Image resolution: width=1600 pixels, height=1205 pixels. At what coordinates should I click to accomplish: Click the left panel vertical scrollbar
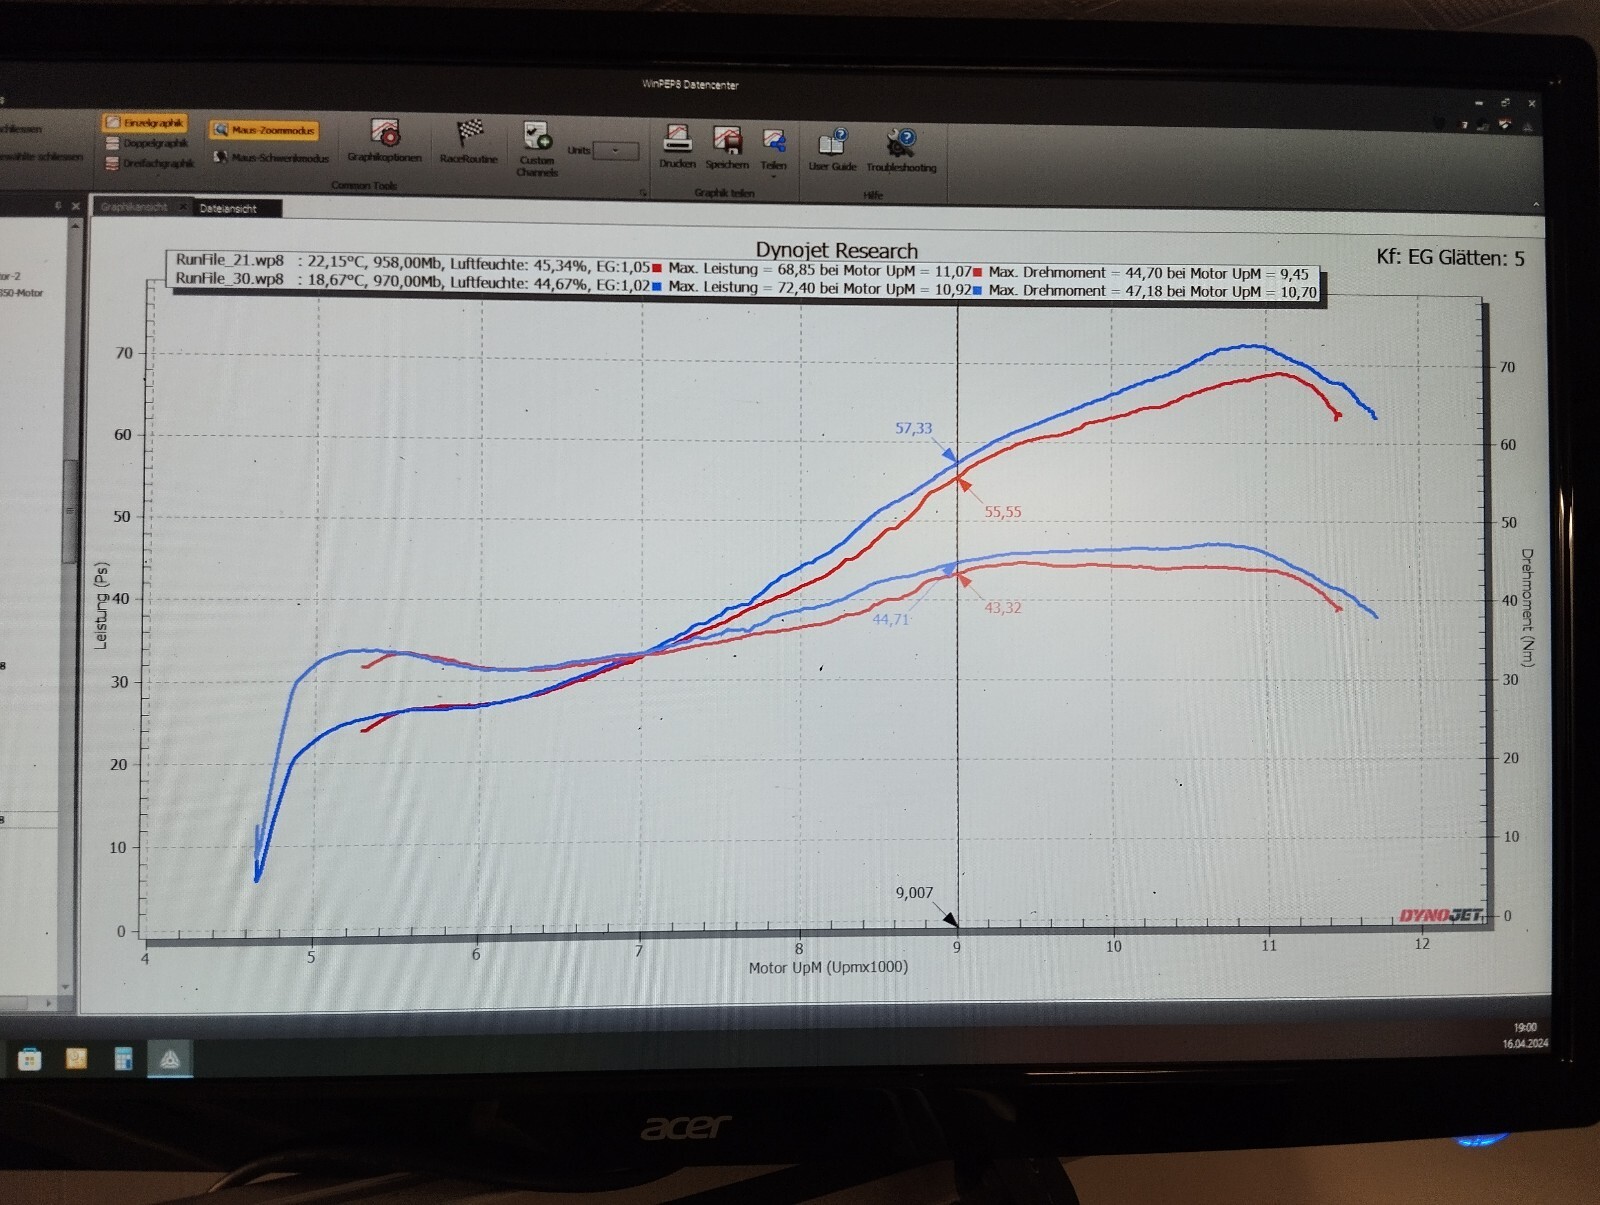[70, 510]
